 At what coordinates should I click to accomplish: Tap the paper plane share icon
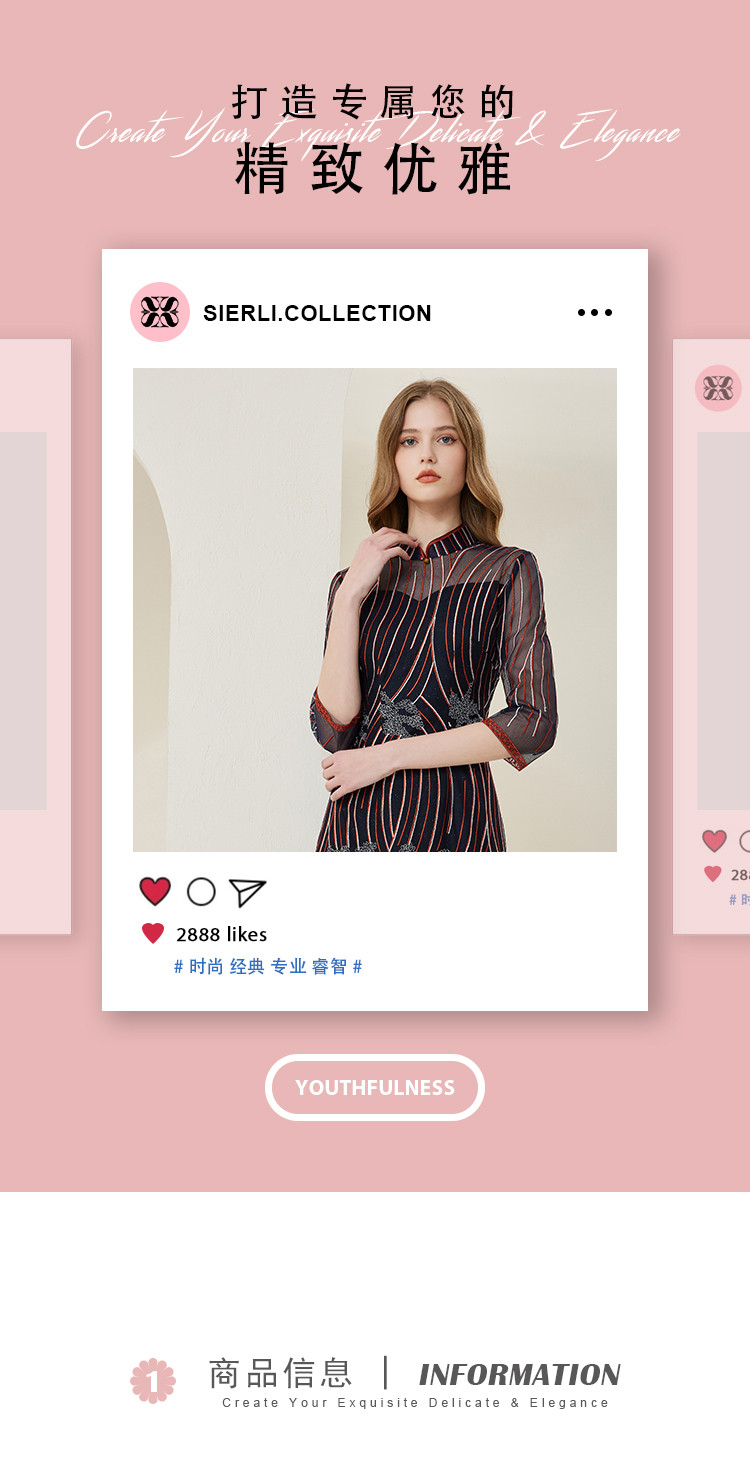[247, 892]
